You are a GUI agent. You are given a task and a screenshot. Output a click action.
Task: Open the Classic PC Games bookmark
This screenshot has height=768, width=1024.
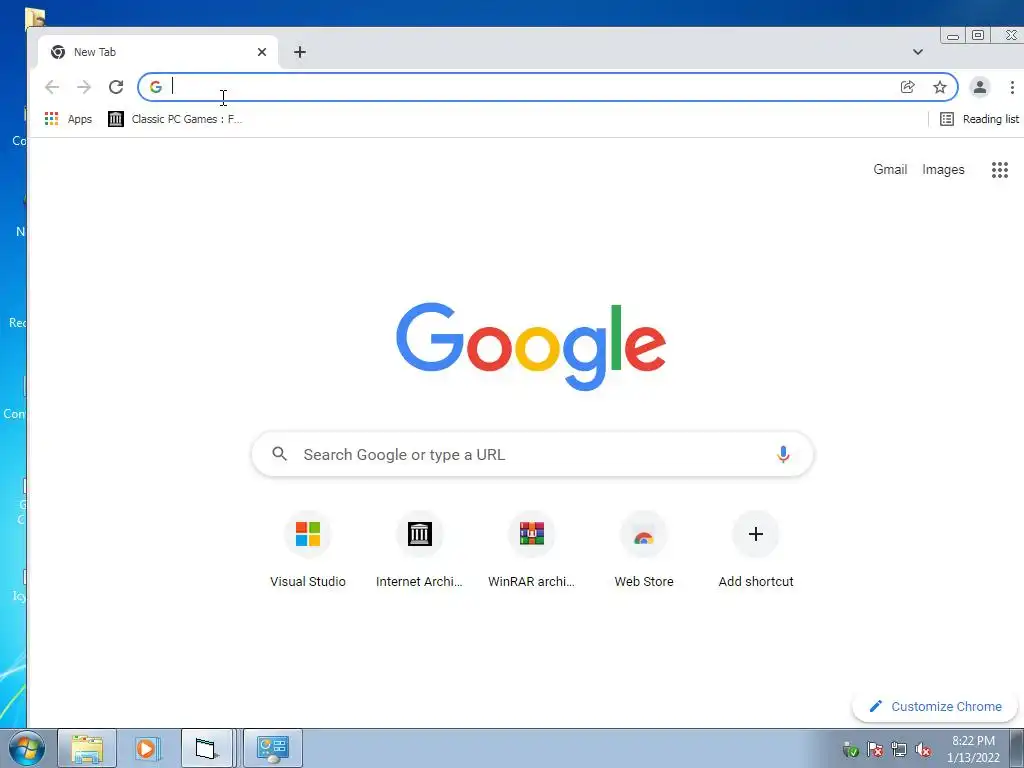175,119
